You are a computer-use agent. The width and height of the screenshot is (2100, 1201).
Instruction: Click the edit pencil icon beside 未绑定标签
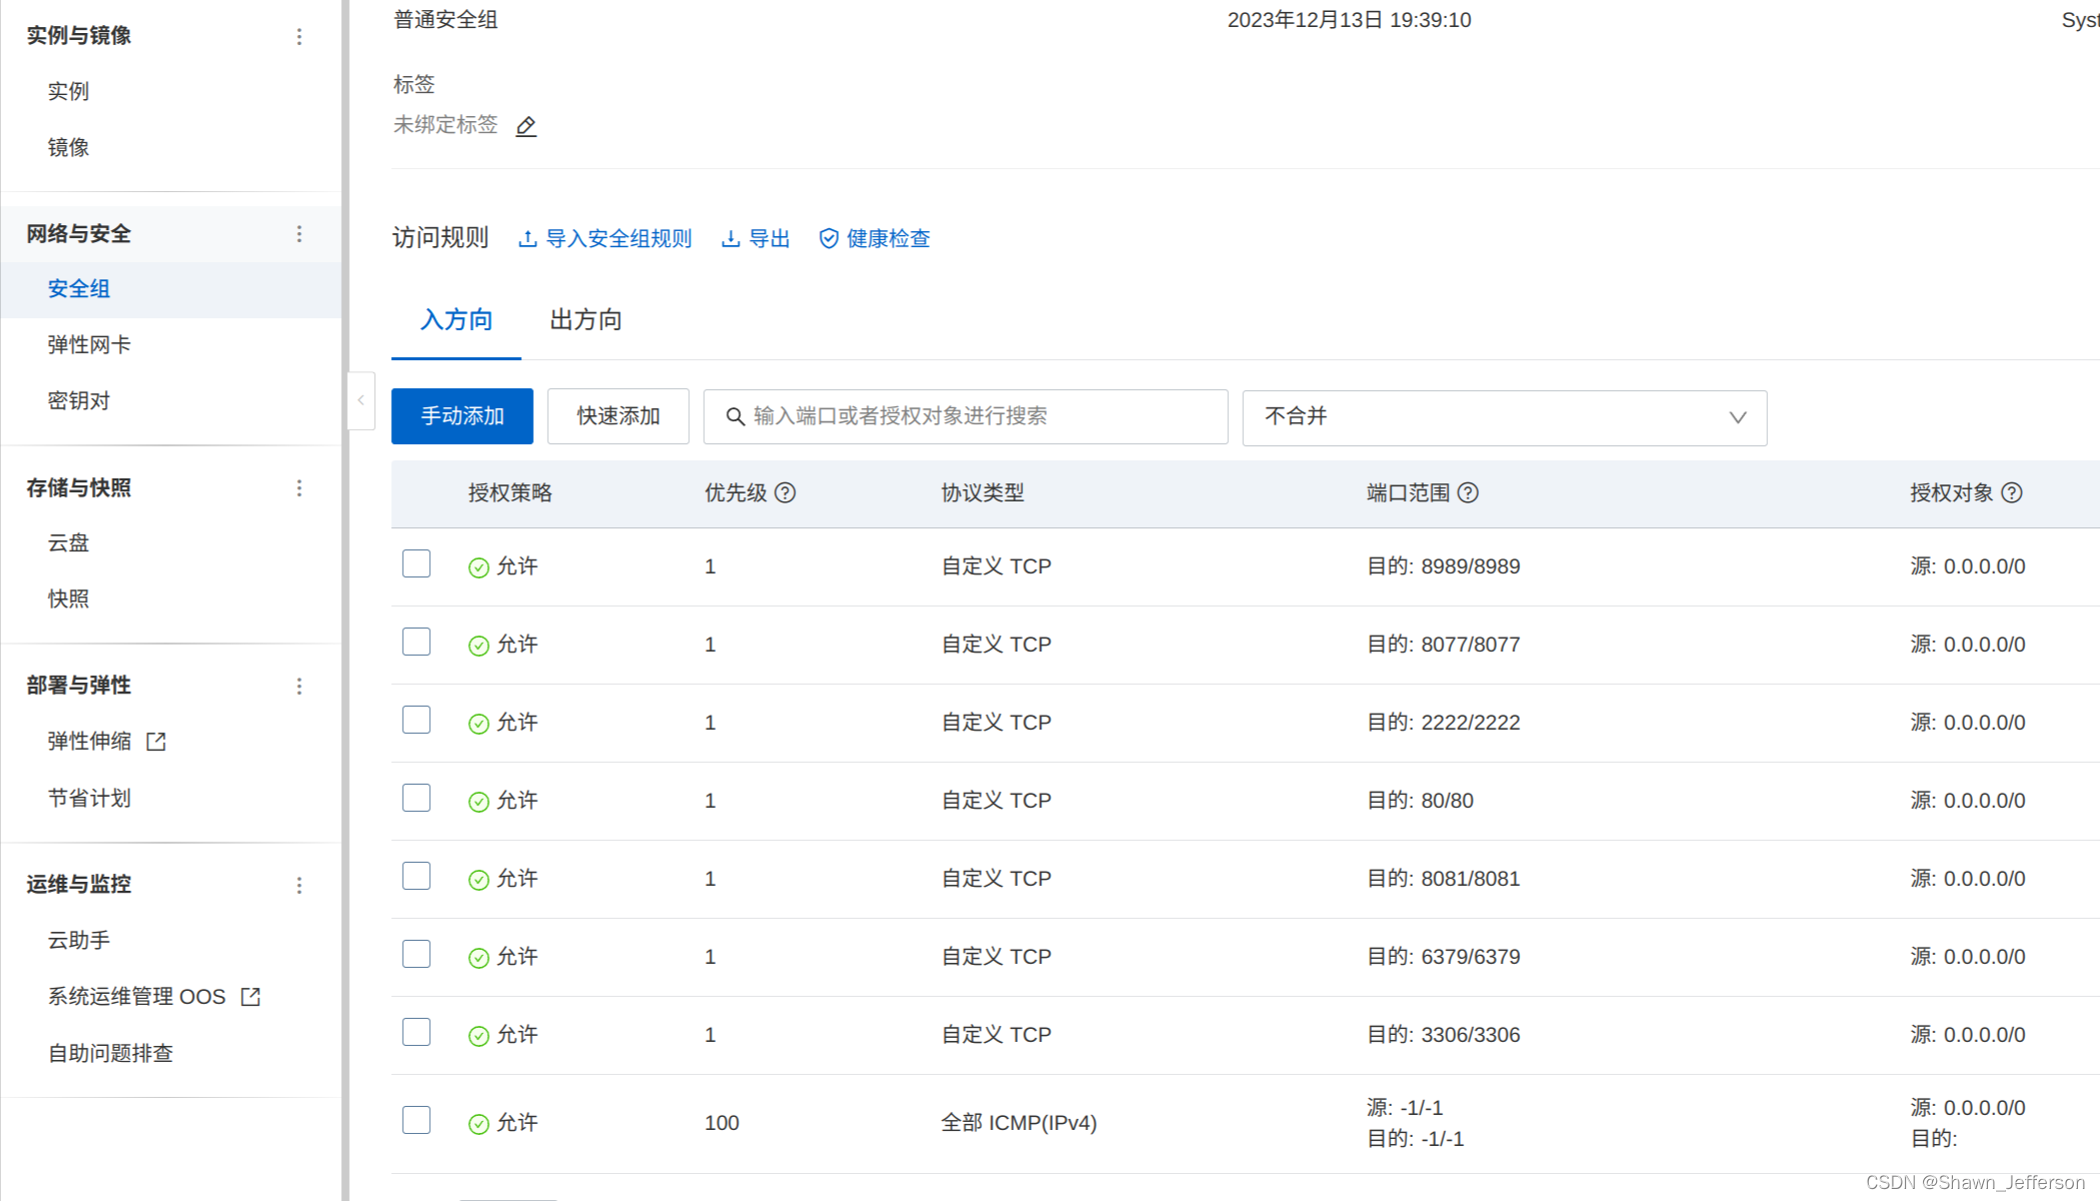(x=526, y=126)
